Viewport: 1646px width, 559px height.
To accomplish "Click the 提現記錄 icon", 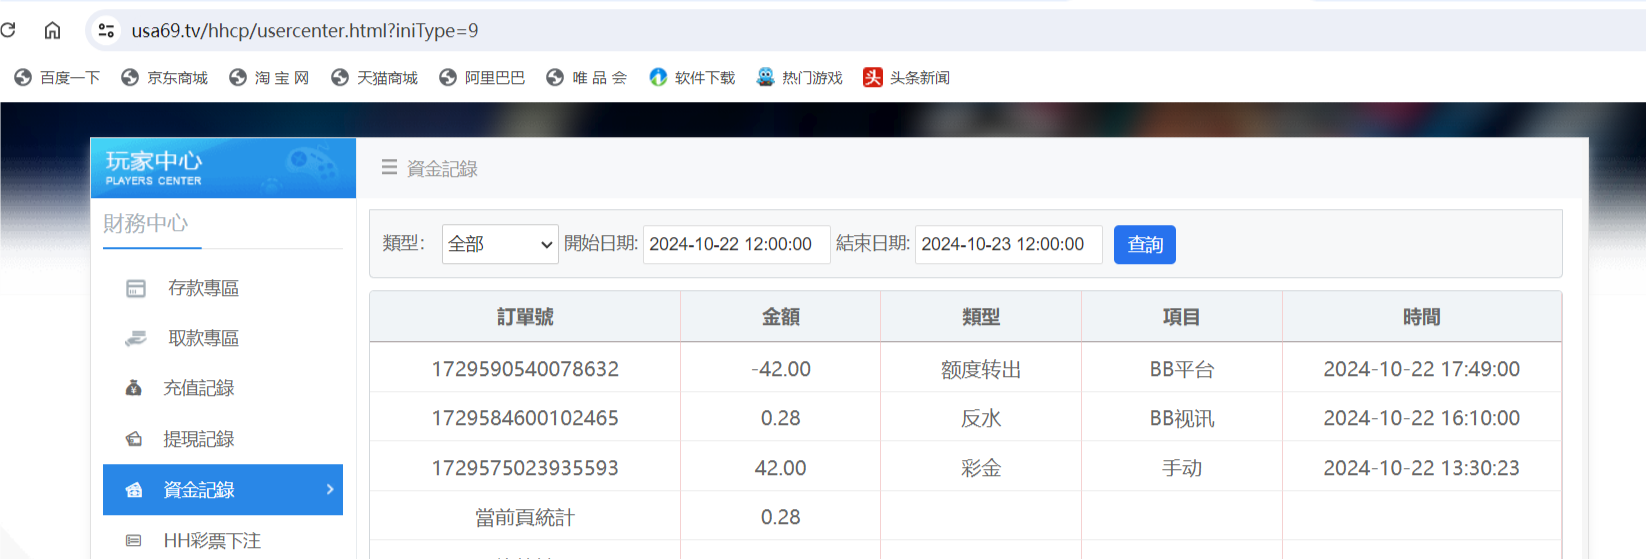I will coord(133,439).
